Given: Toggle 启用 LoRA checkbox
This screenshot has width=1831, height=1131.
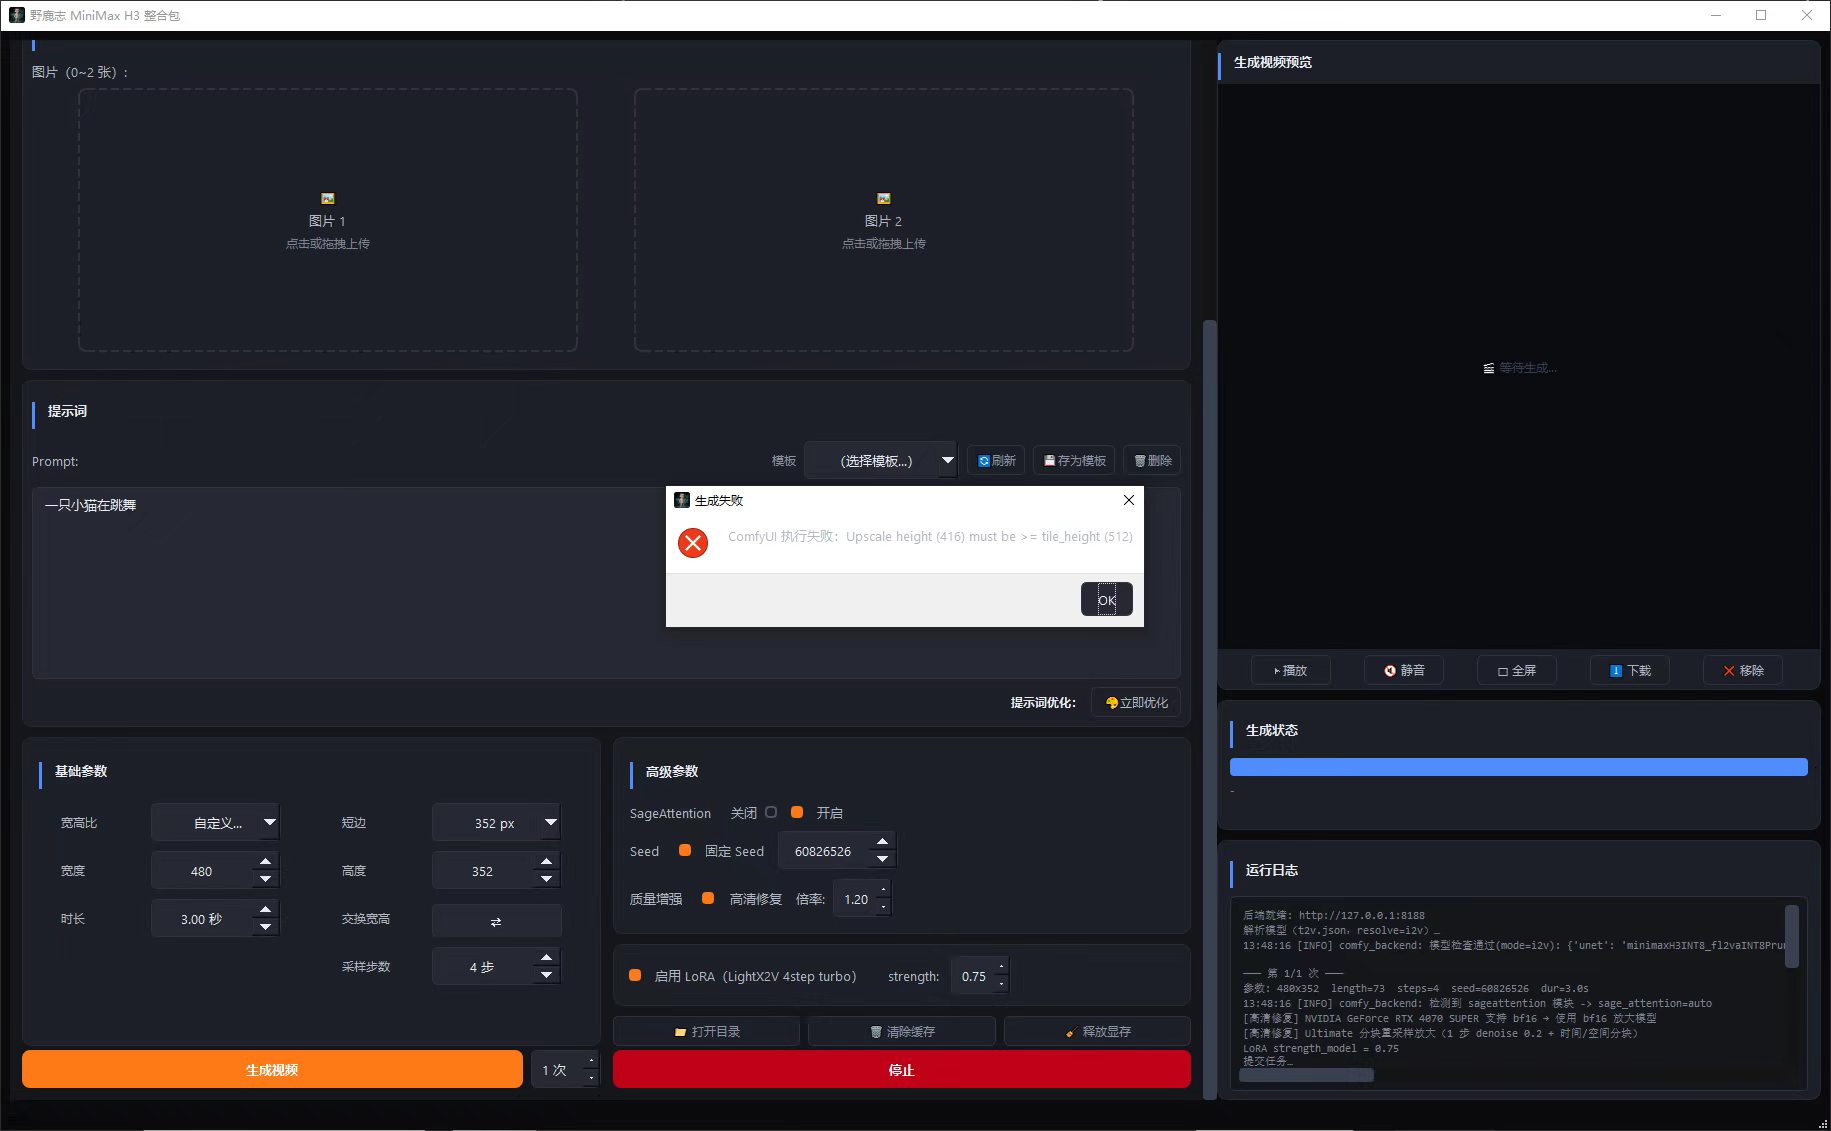Looking at the screenshot, I should click(x=635, y=976).
